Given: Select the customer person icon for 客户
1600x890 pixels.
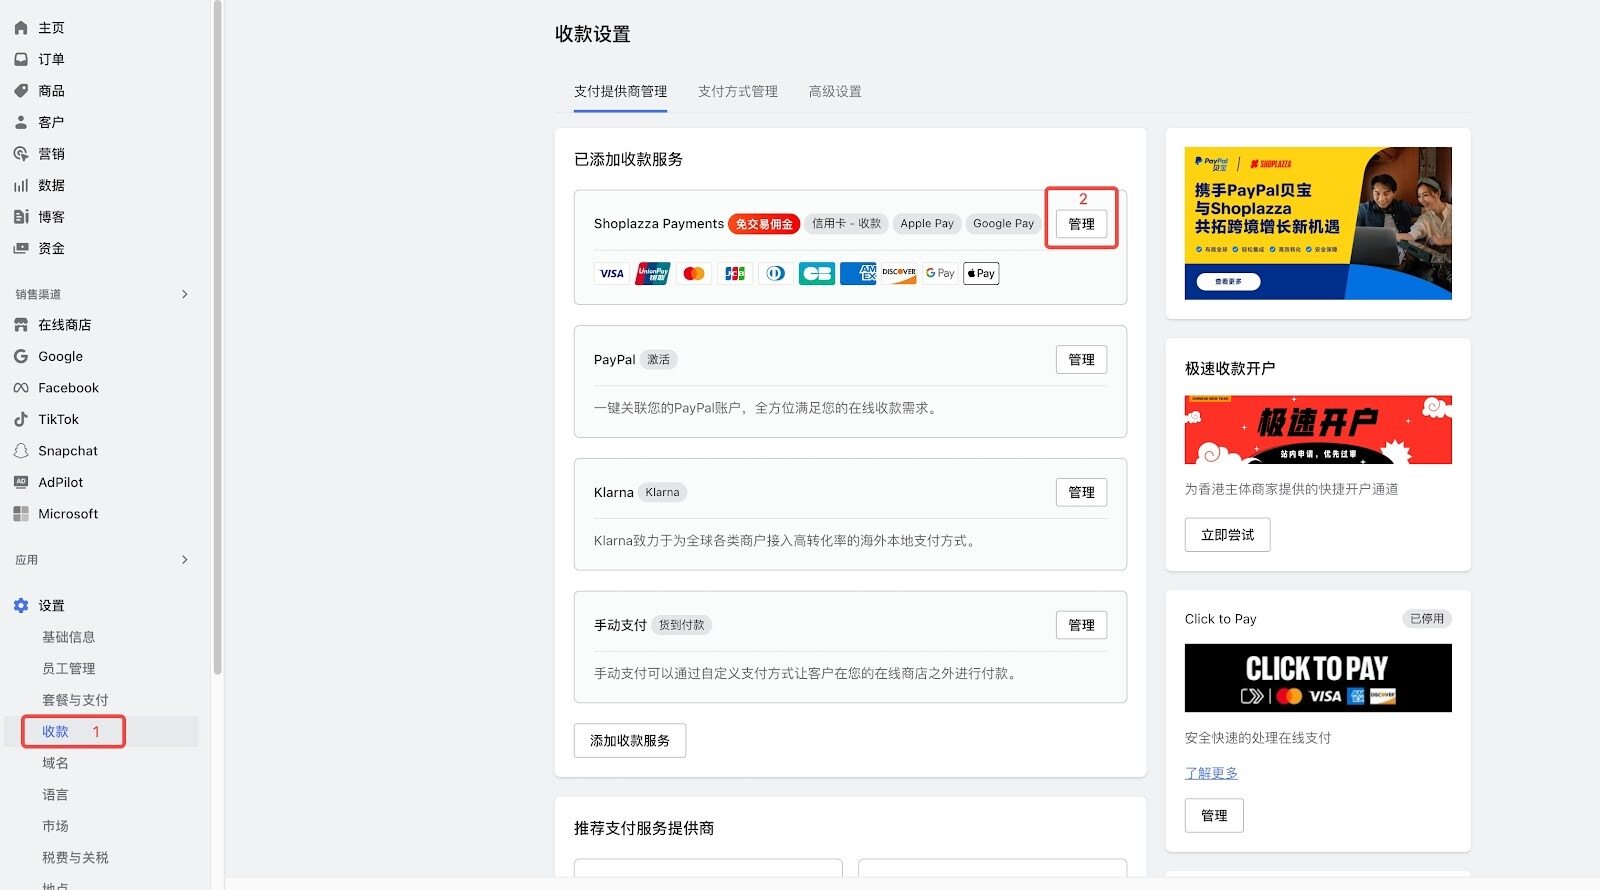Looking at the screenshot, I should click(x=21, y=122).
